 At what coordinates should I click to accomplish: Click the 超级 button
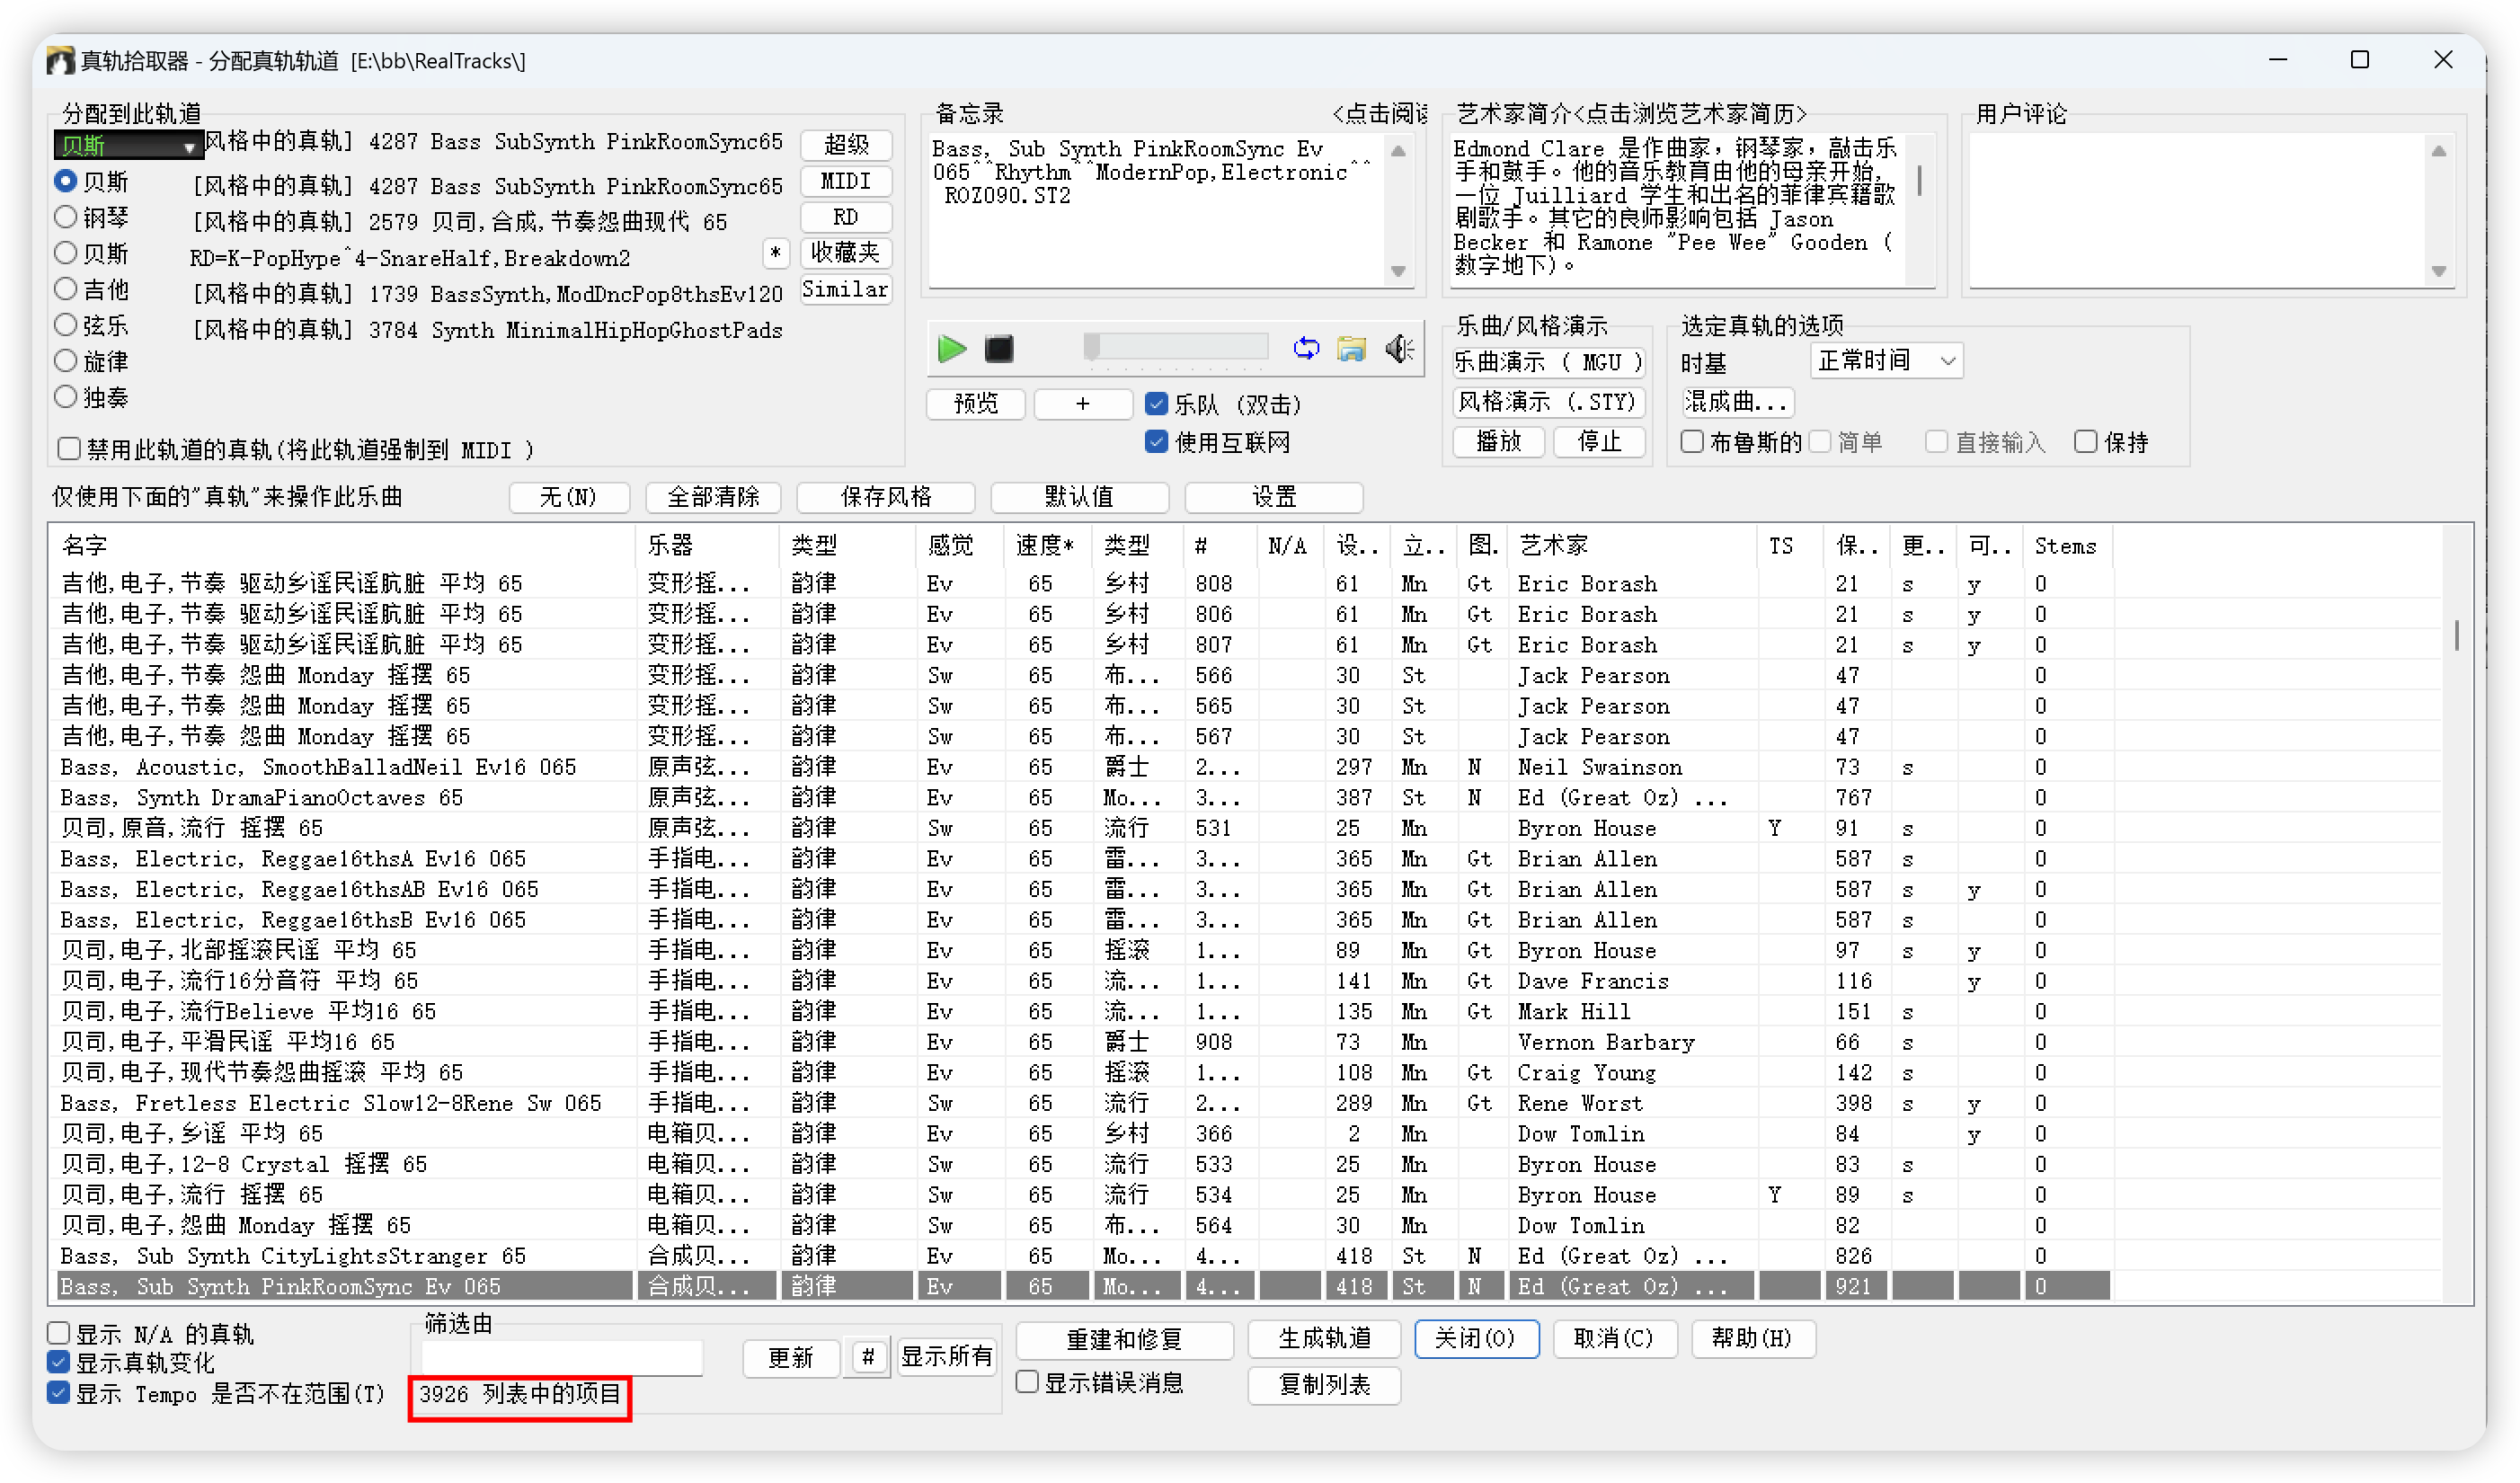[x=846, y=145]
